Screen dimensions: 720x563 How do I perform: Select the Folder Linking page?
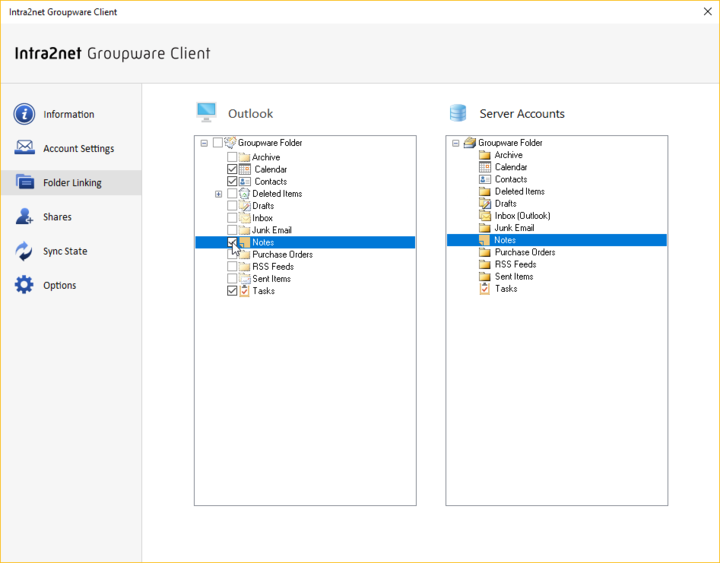71,182
